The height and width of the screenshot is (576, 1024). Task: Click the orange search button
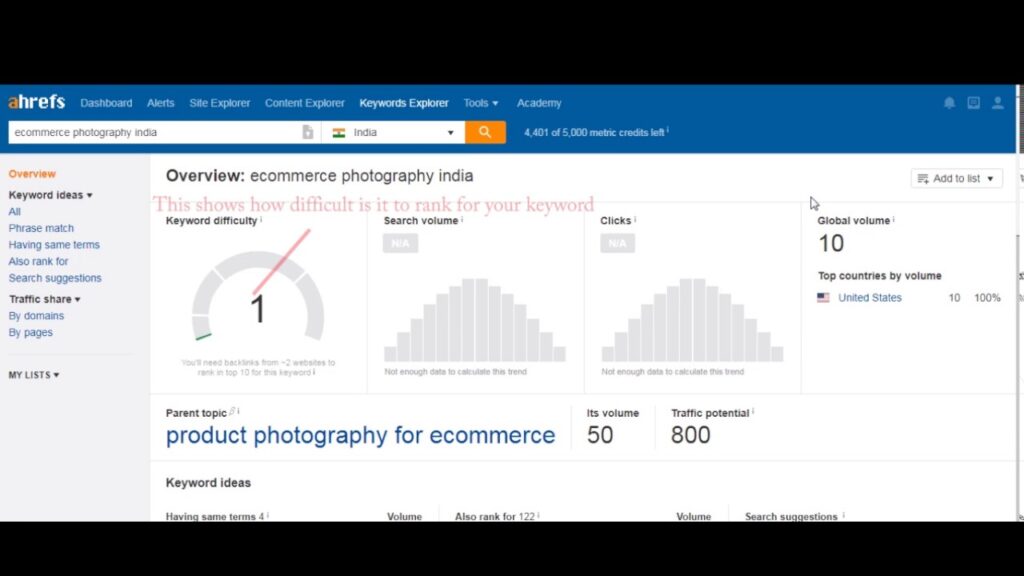485,132
